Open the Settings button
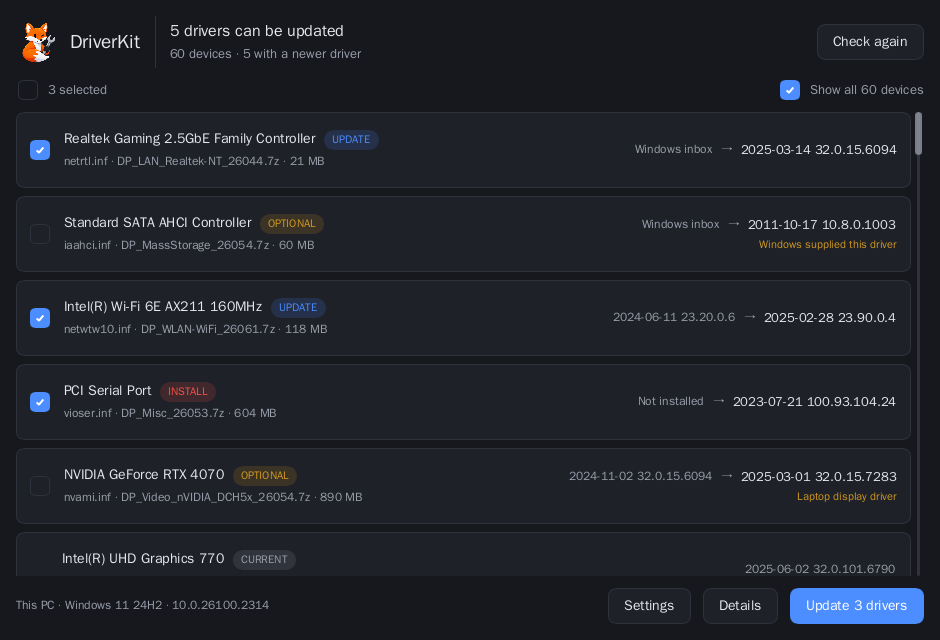This screenshot has height=640, width=940. point(649,606)
